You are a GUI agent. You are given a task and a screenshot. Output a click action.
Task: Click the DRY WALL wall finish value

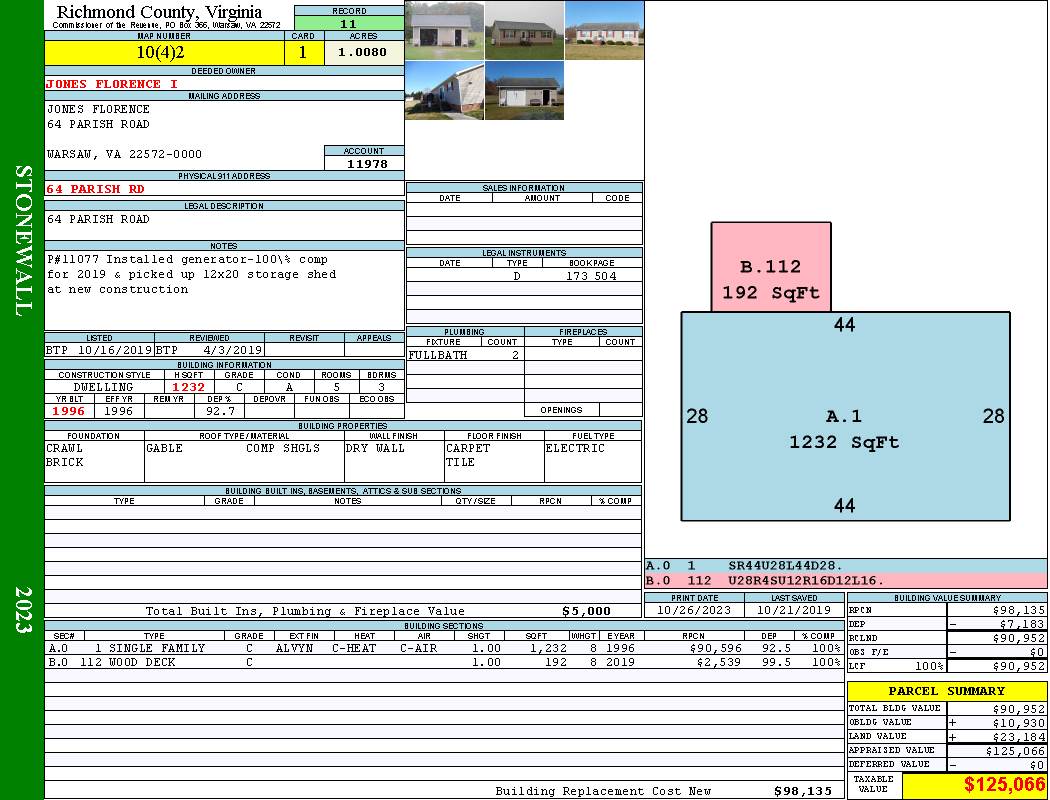[x=375, y=448]
